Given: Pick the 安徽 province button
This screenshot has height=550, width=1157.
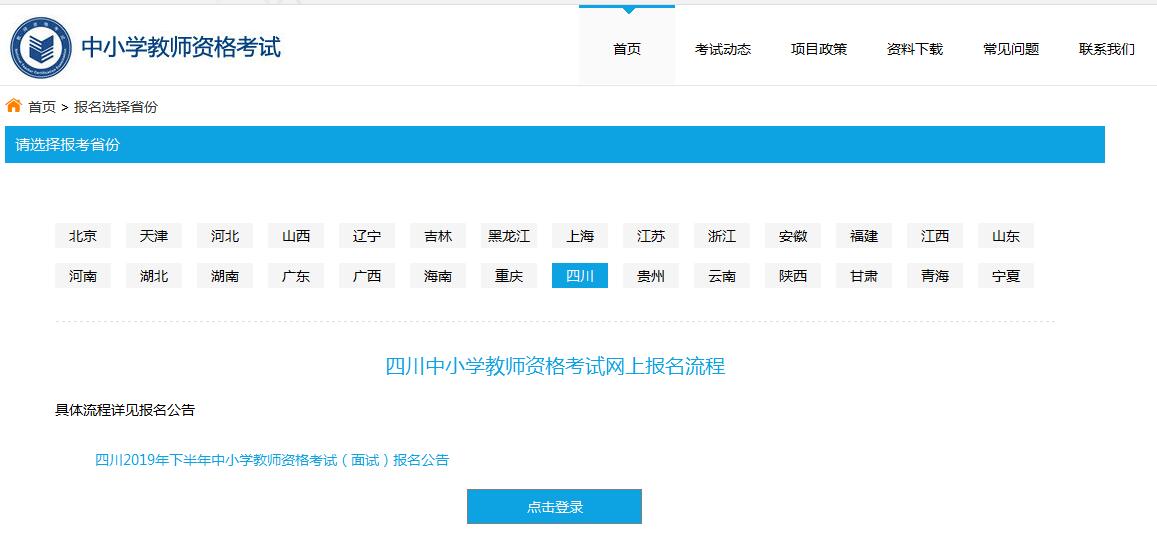Looking at the screenshot, I should tap(793, 236).
